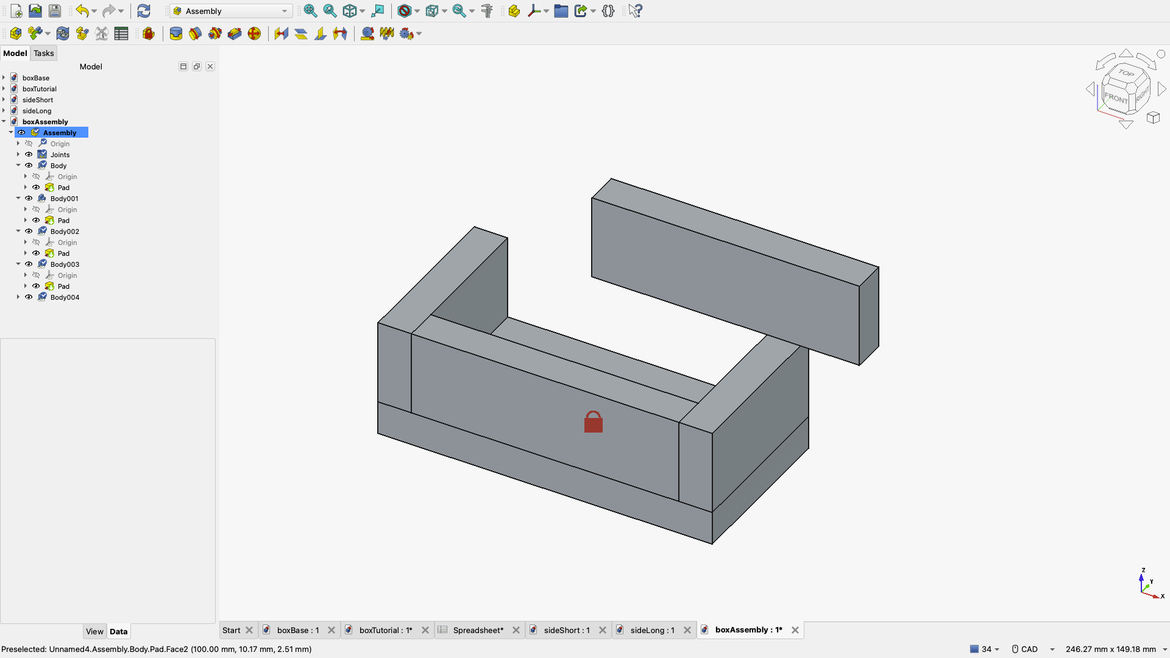Screen dimensions: 1170x658
Task: Click FRONT on the navigation cube
Action: click(1116, 98)
